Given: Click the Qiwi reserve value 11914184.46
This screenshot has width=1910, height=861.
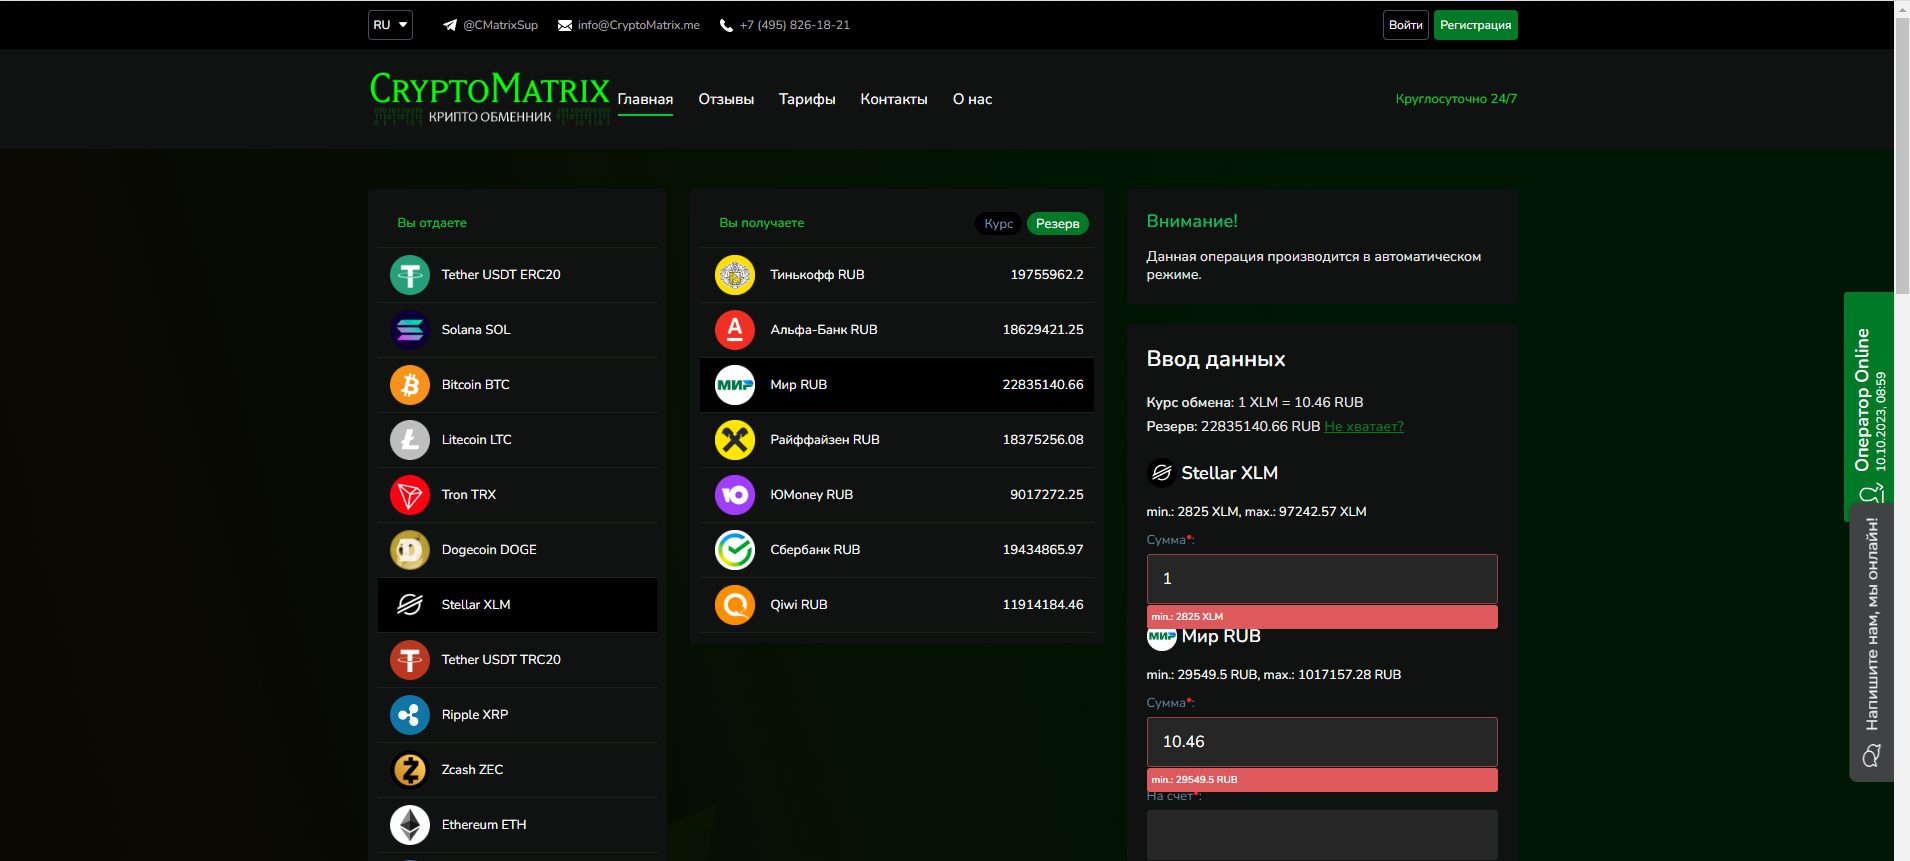Looking at the screenshot, I should [1043, 605].
